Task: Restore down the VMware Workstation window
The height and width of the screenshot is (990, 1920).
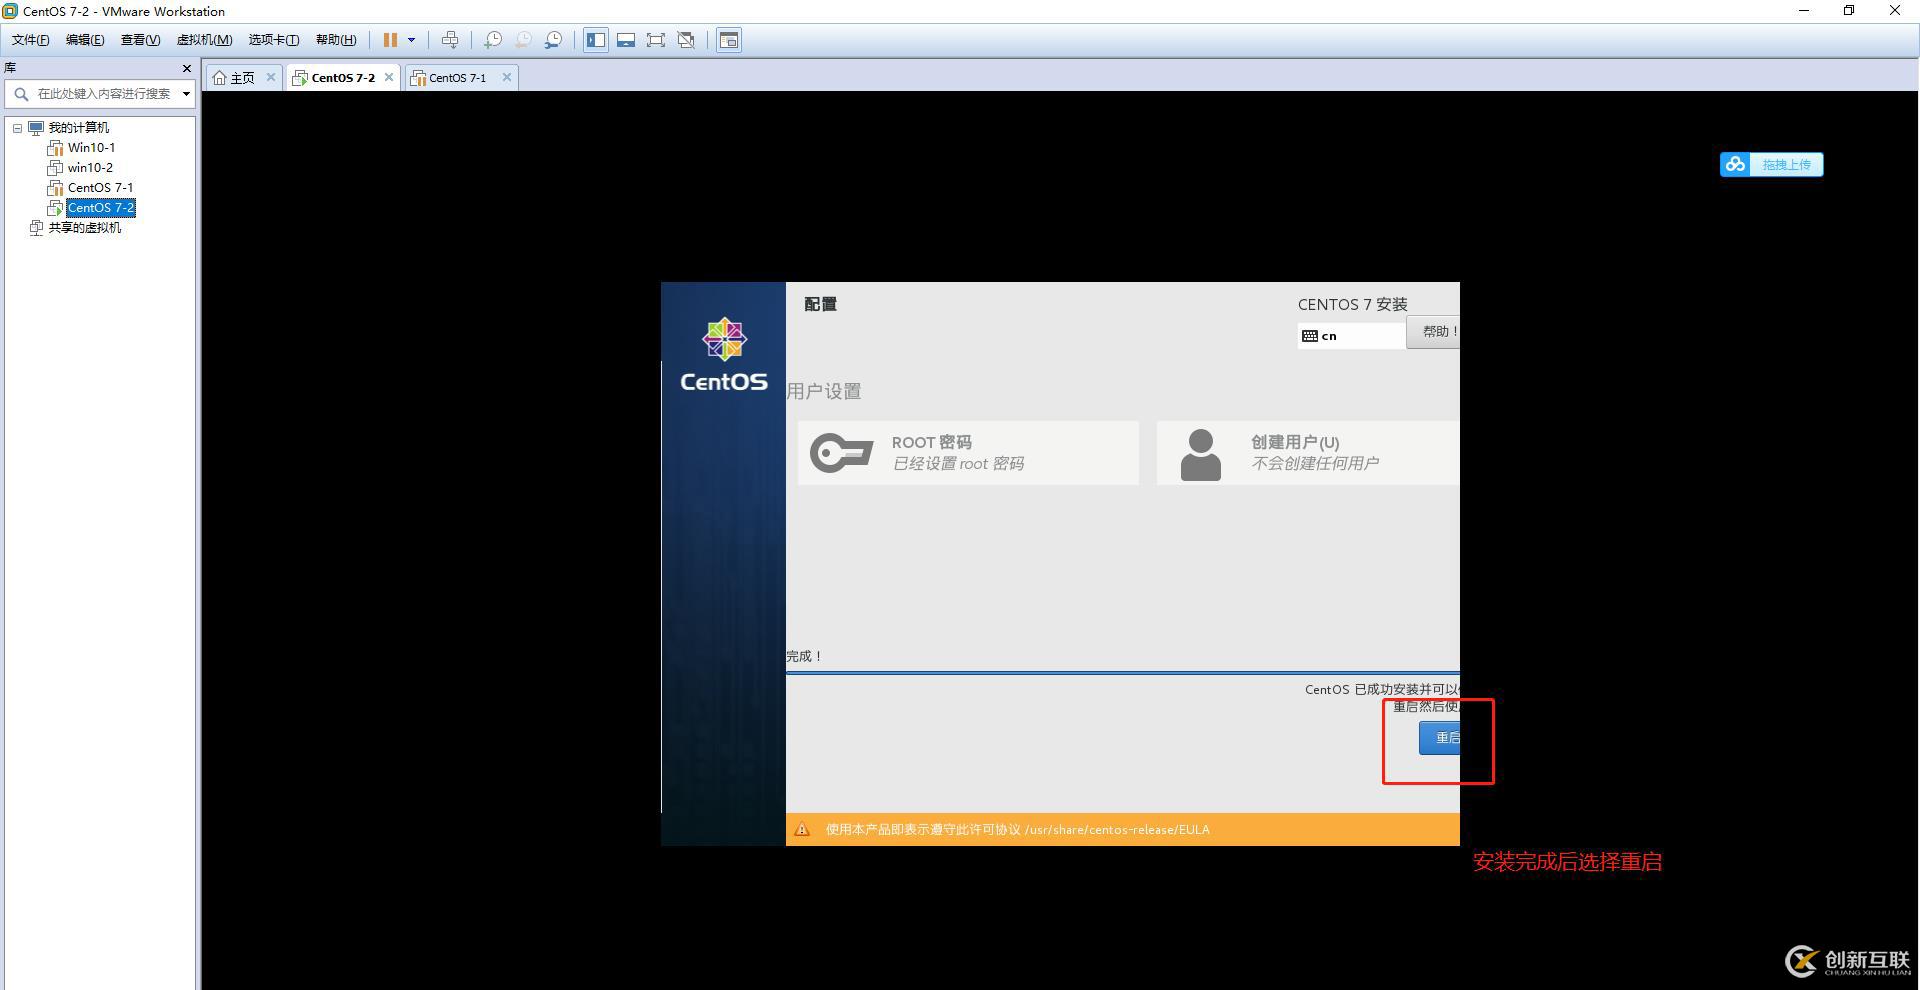Action: (1849, 11)
